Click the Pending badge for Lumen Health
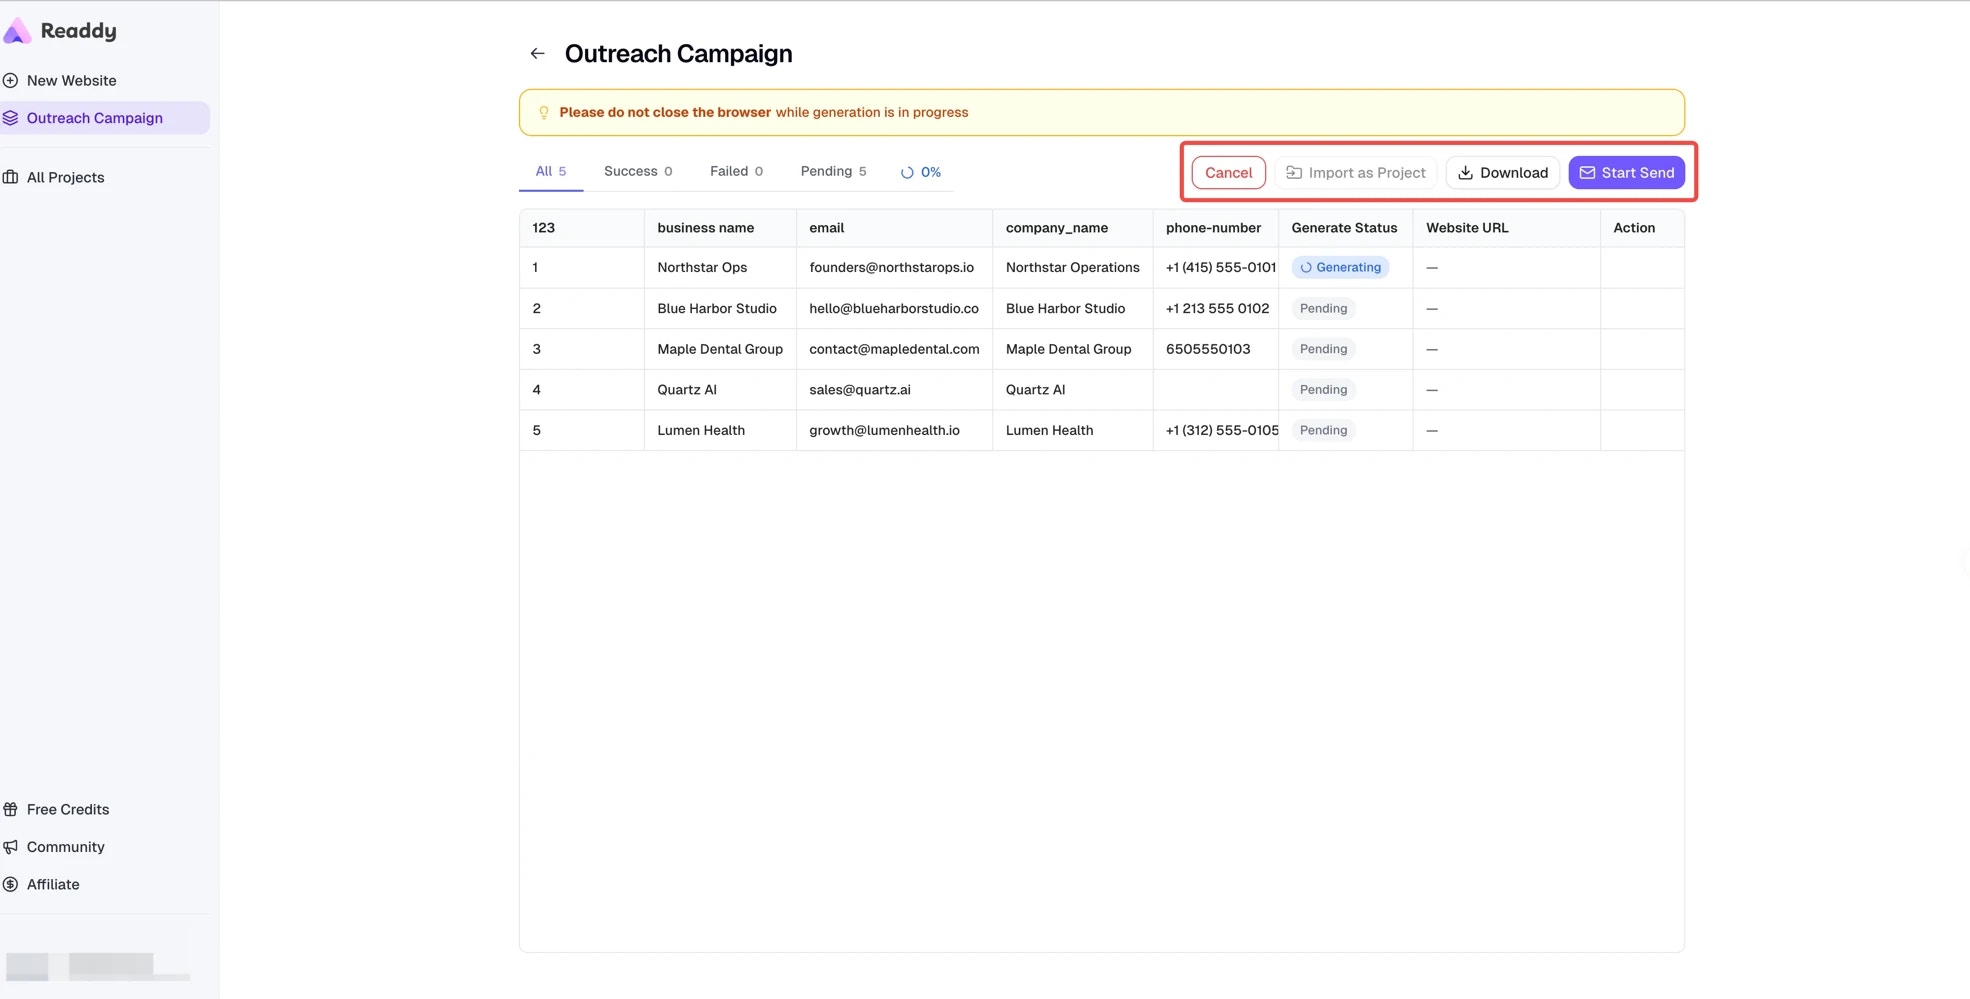This screenshot has width=1970, height=999. 1323,431
